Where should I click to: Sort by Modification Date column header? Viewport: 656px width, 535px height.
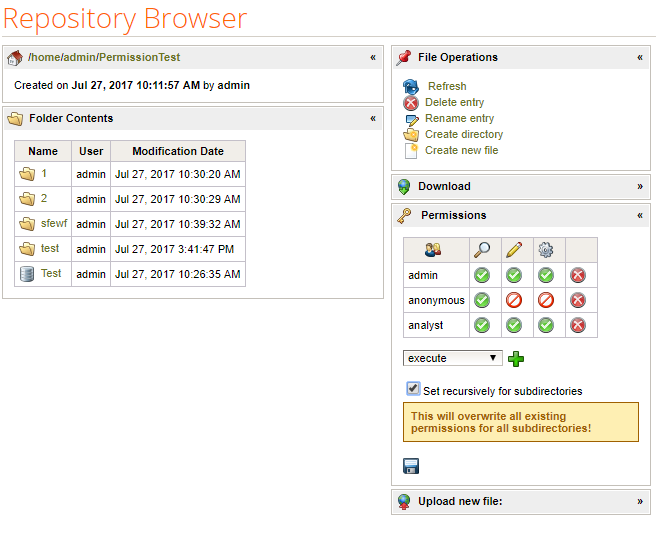coord(178,152)
